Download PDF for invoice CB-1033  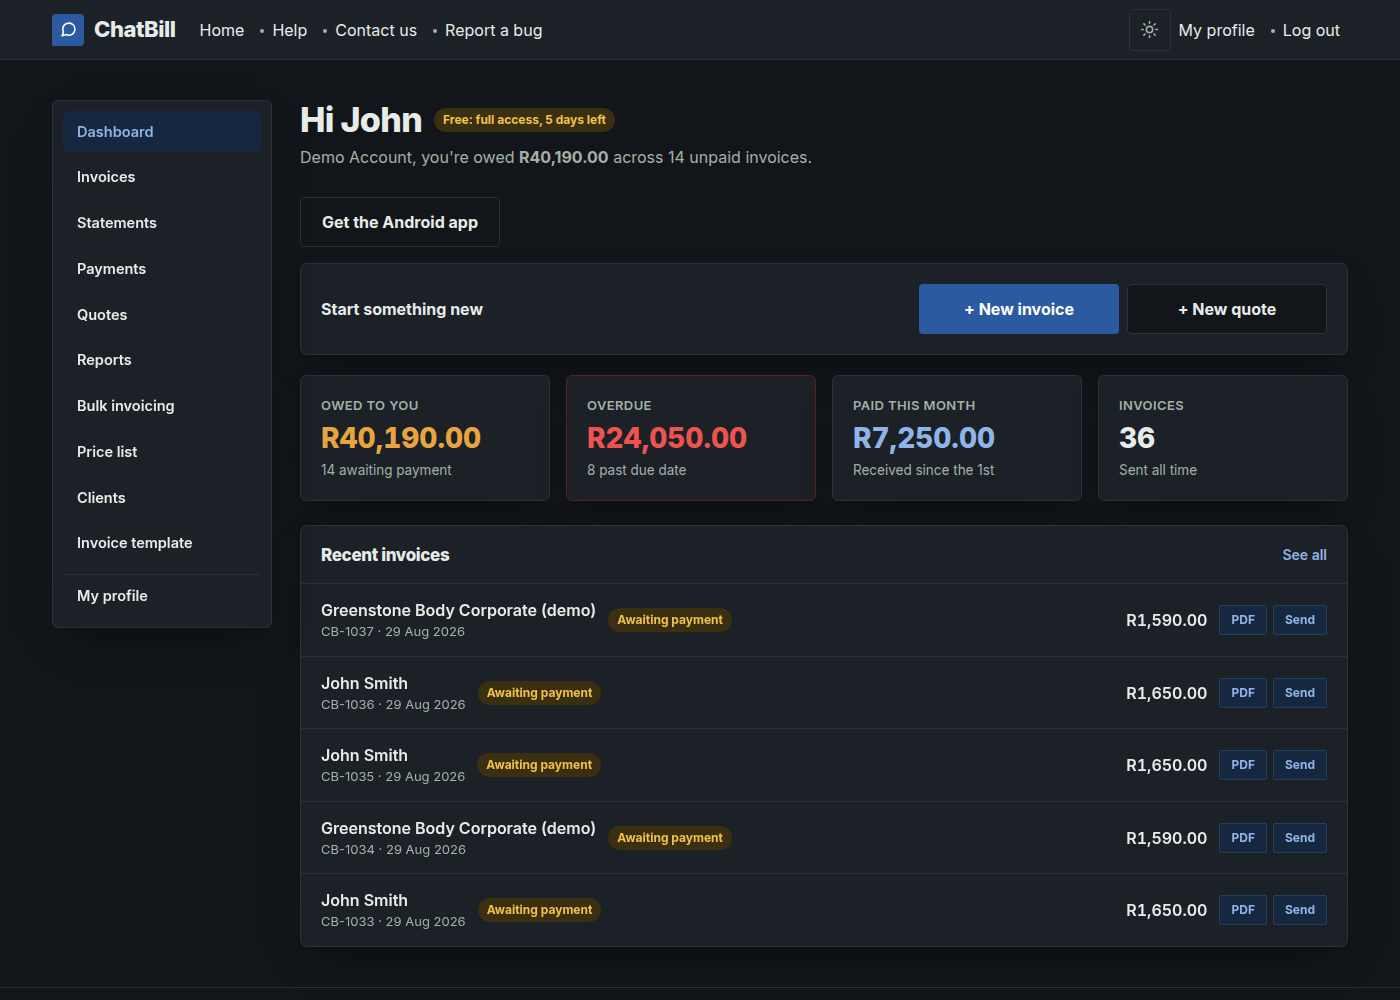click(x=1243, y=910)
